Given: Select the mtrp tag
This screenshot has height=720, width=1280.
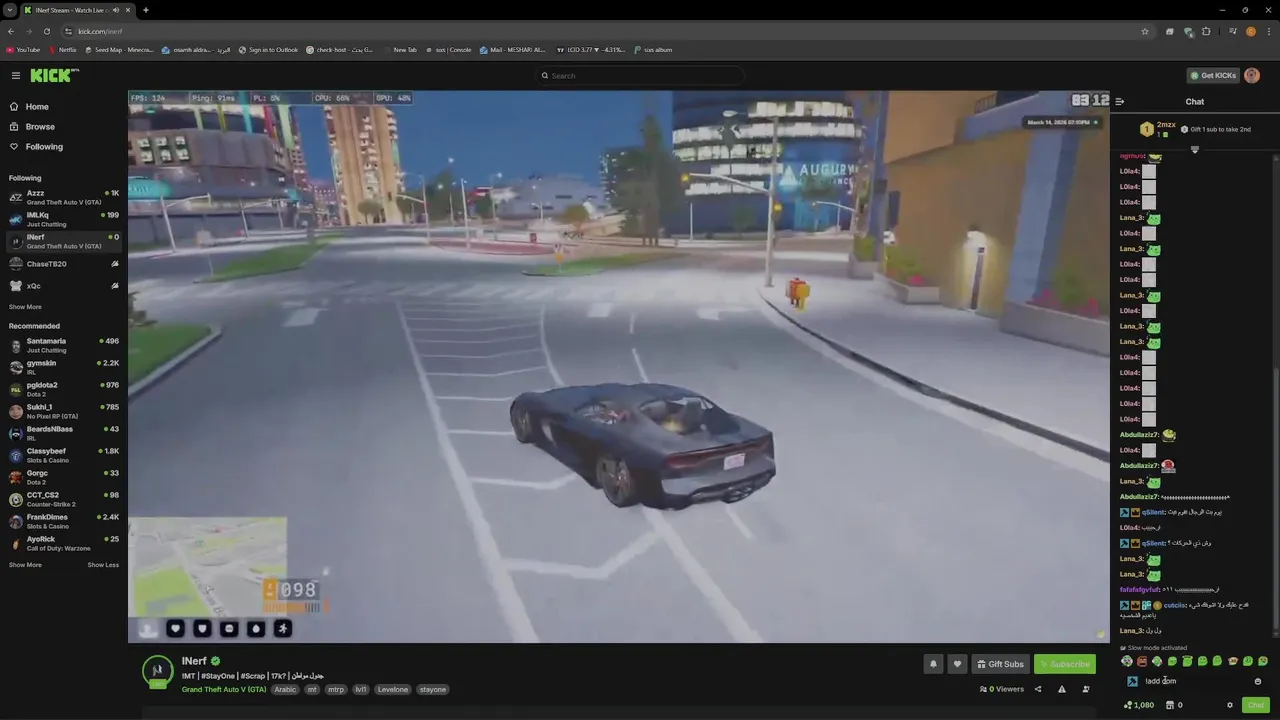Looking at the screenshot, I should click(336, 689).
